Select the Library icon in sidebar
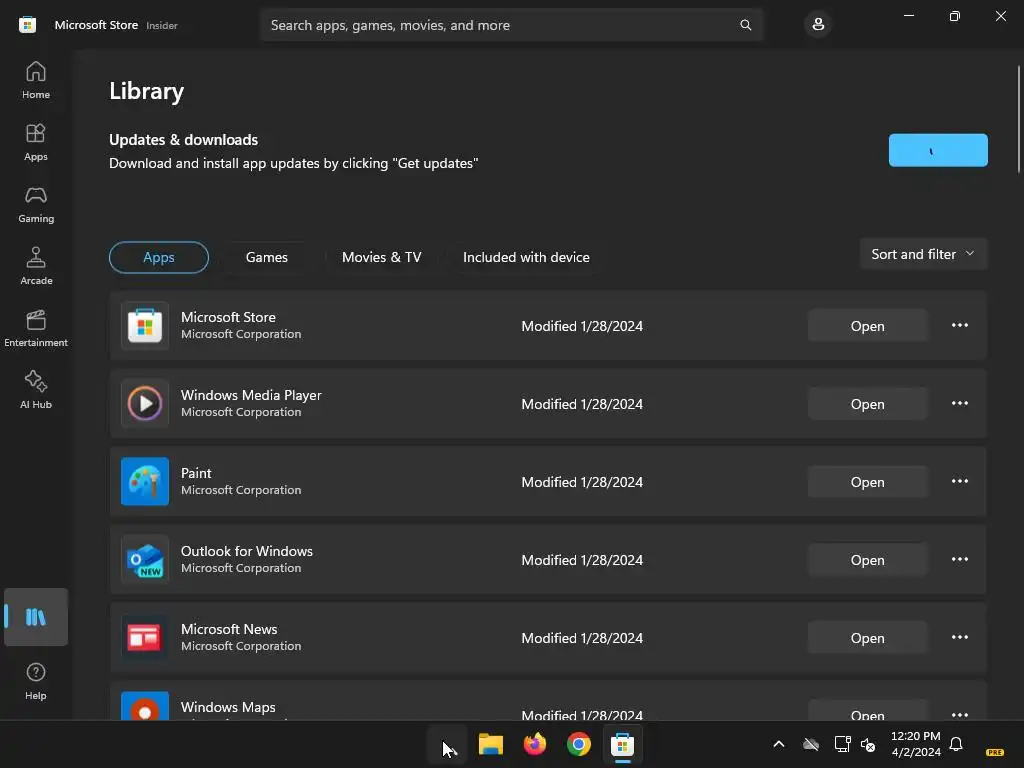 (36, 617)
